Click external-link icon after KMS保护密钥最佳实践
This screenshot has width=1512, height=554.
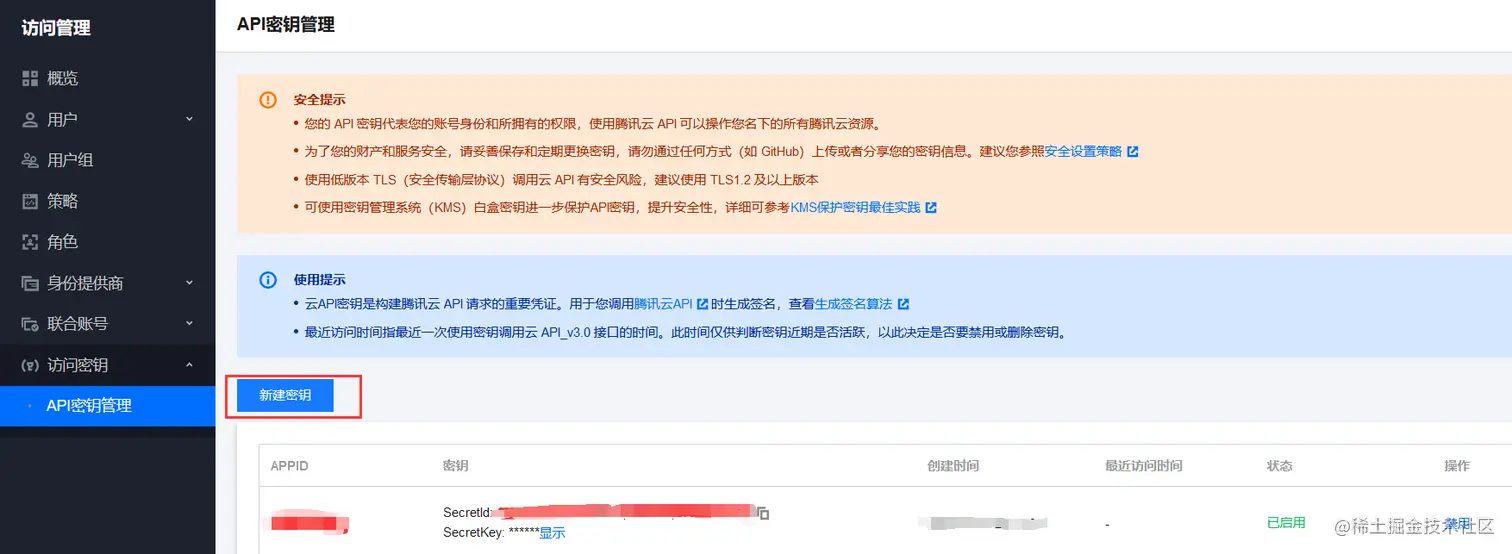click(931, 208)
